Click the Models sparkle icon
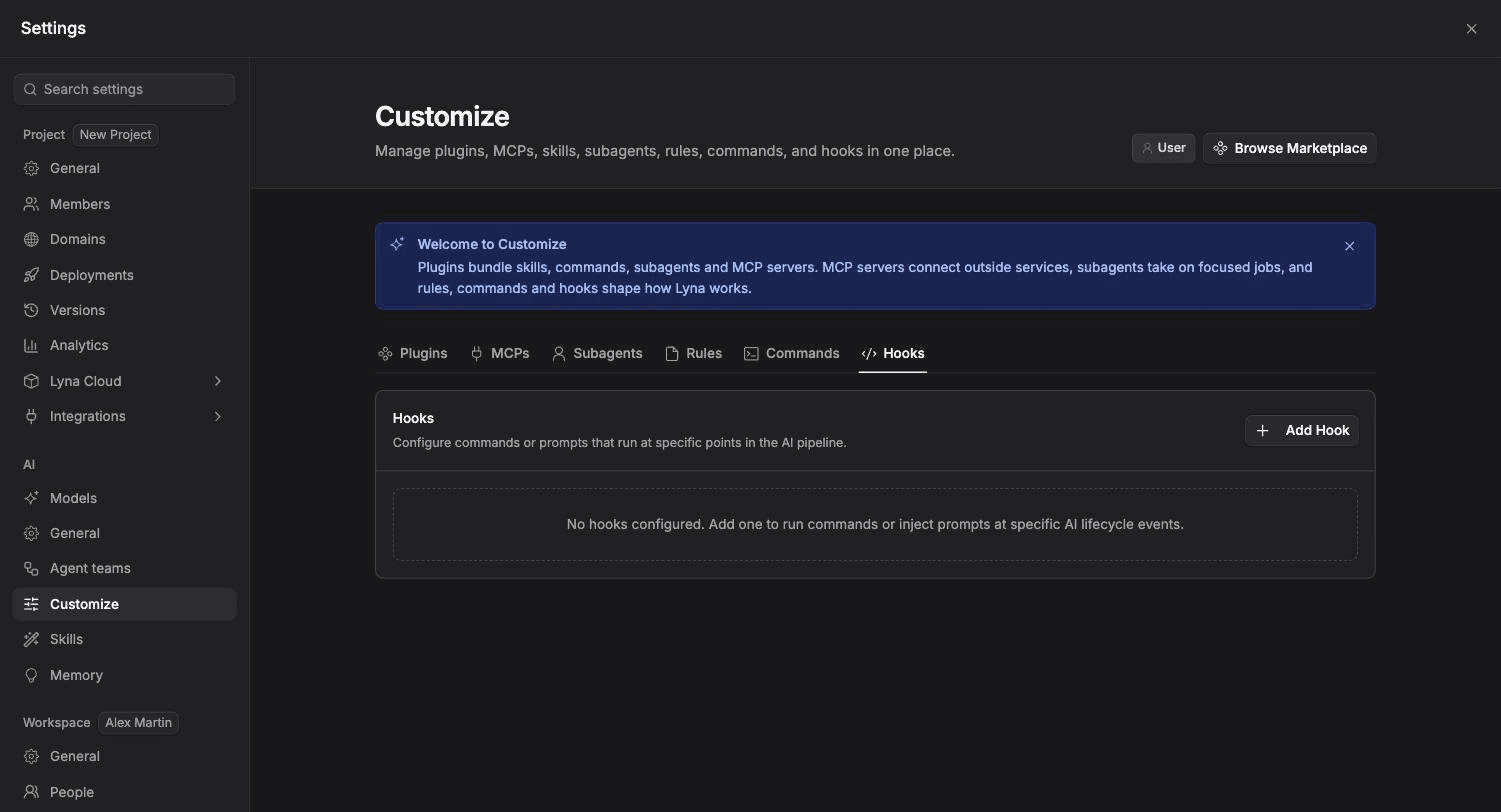Screen dimensions: 1501x812 [x=31, y=498]
